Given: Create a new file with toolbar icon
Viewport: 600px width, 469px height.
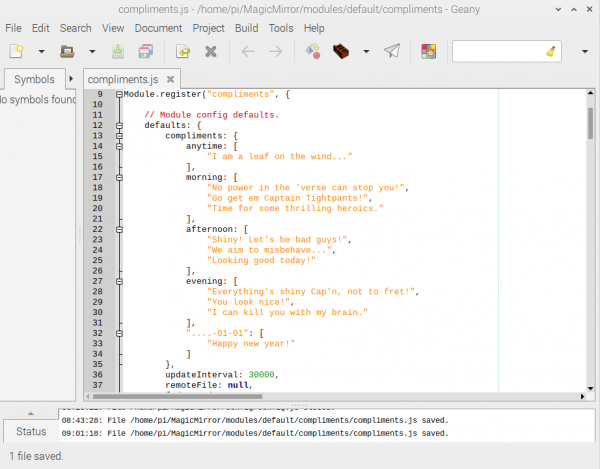Looking at the screenshot, I should 17,51.
